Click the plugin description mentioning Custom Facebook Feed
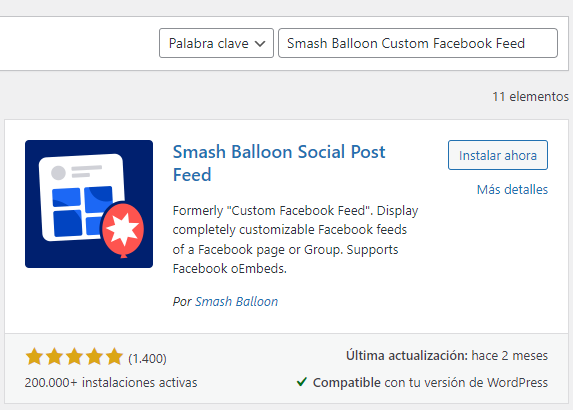The width and height of the screenshot is (573, 410). (295, 239)
